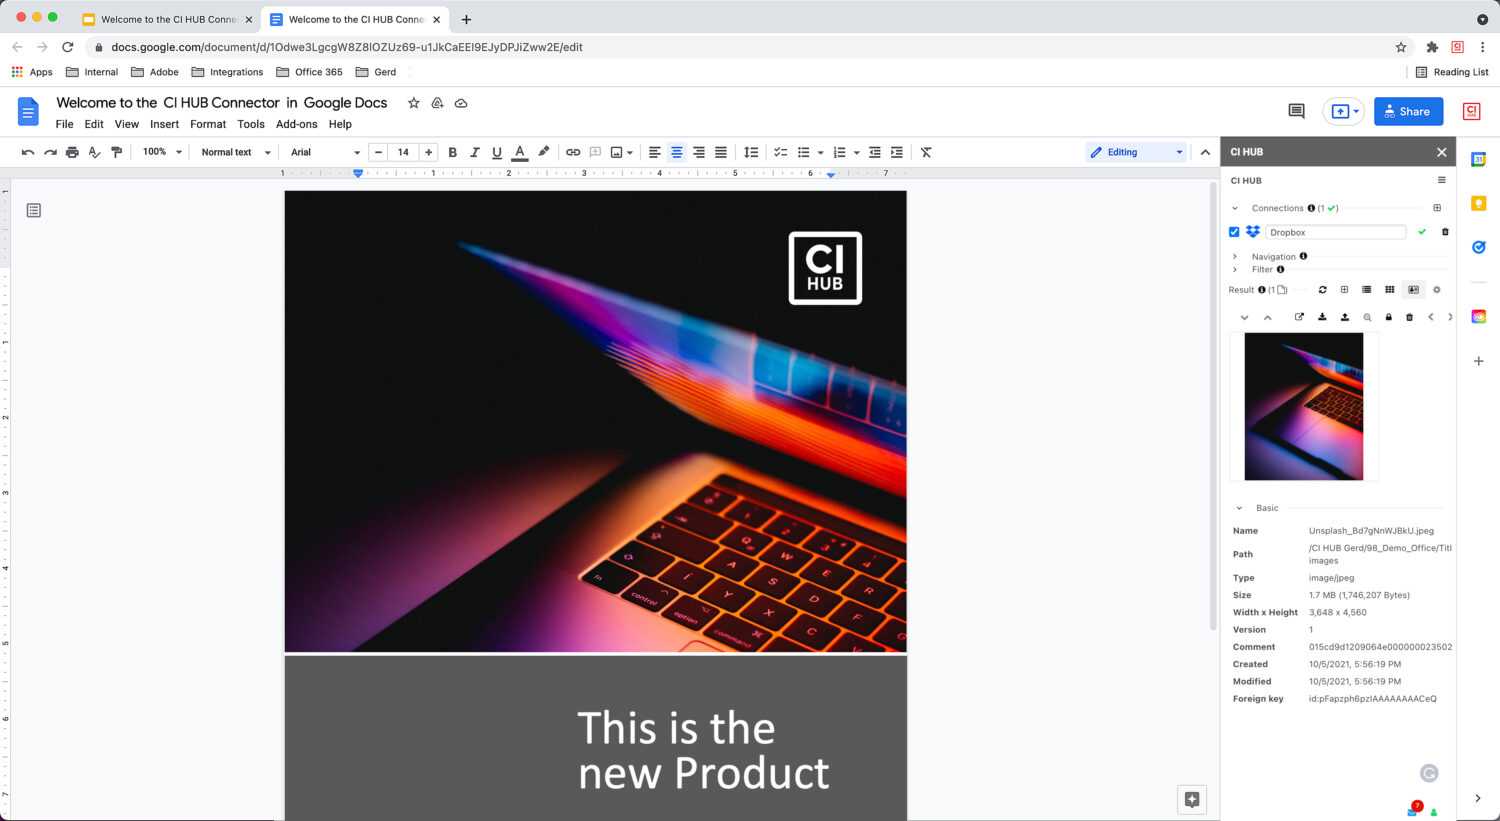Toggle bold formatting
Image resolution: width=1500 pixels, height=821 pixels.
(x=452, y=152)
